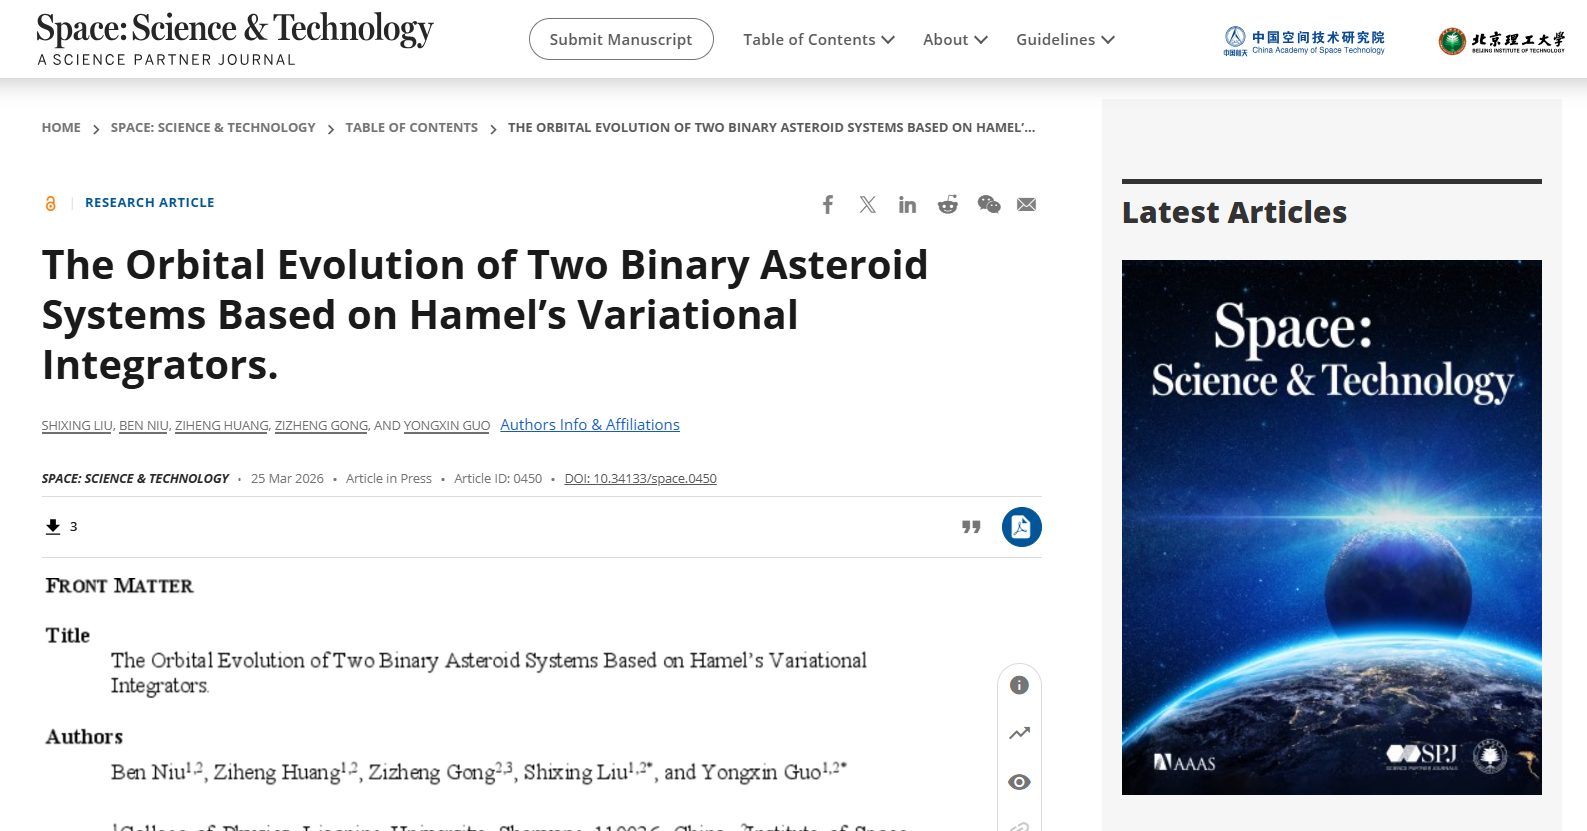
Task: Open the DOI 10.34133/space.0450 link
Action: pyautogui.click(x=640, y=479)
